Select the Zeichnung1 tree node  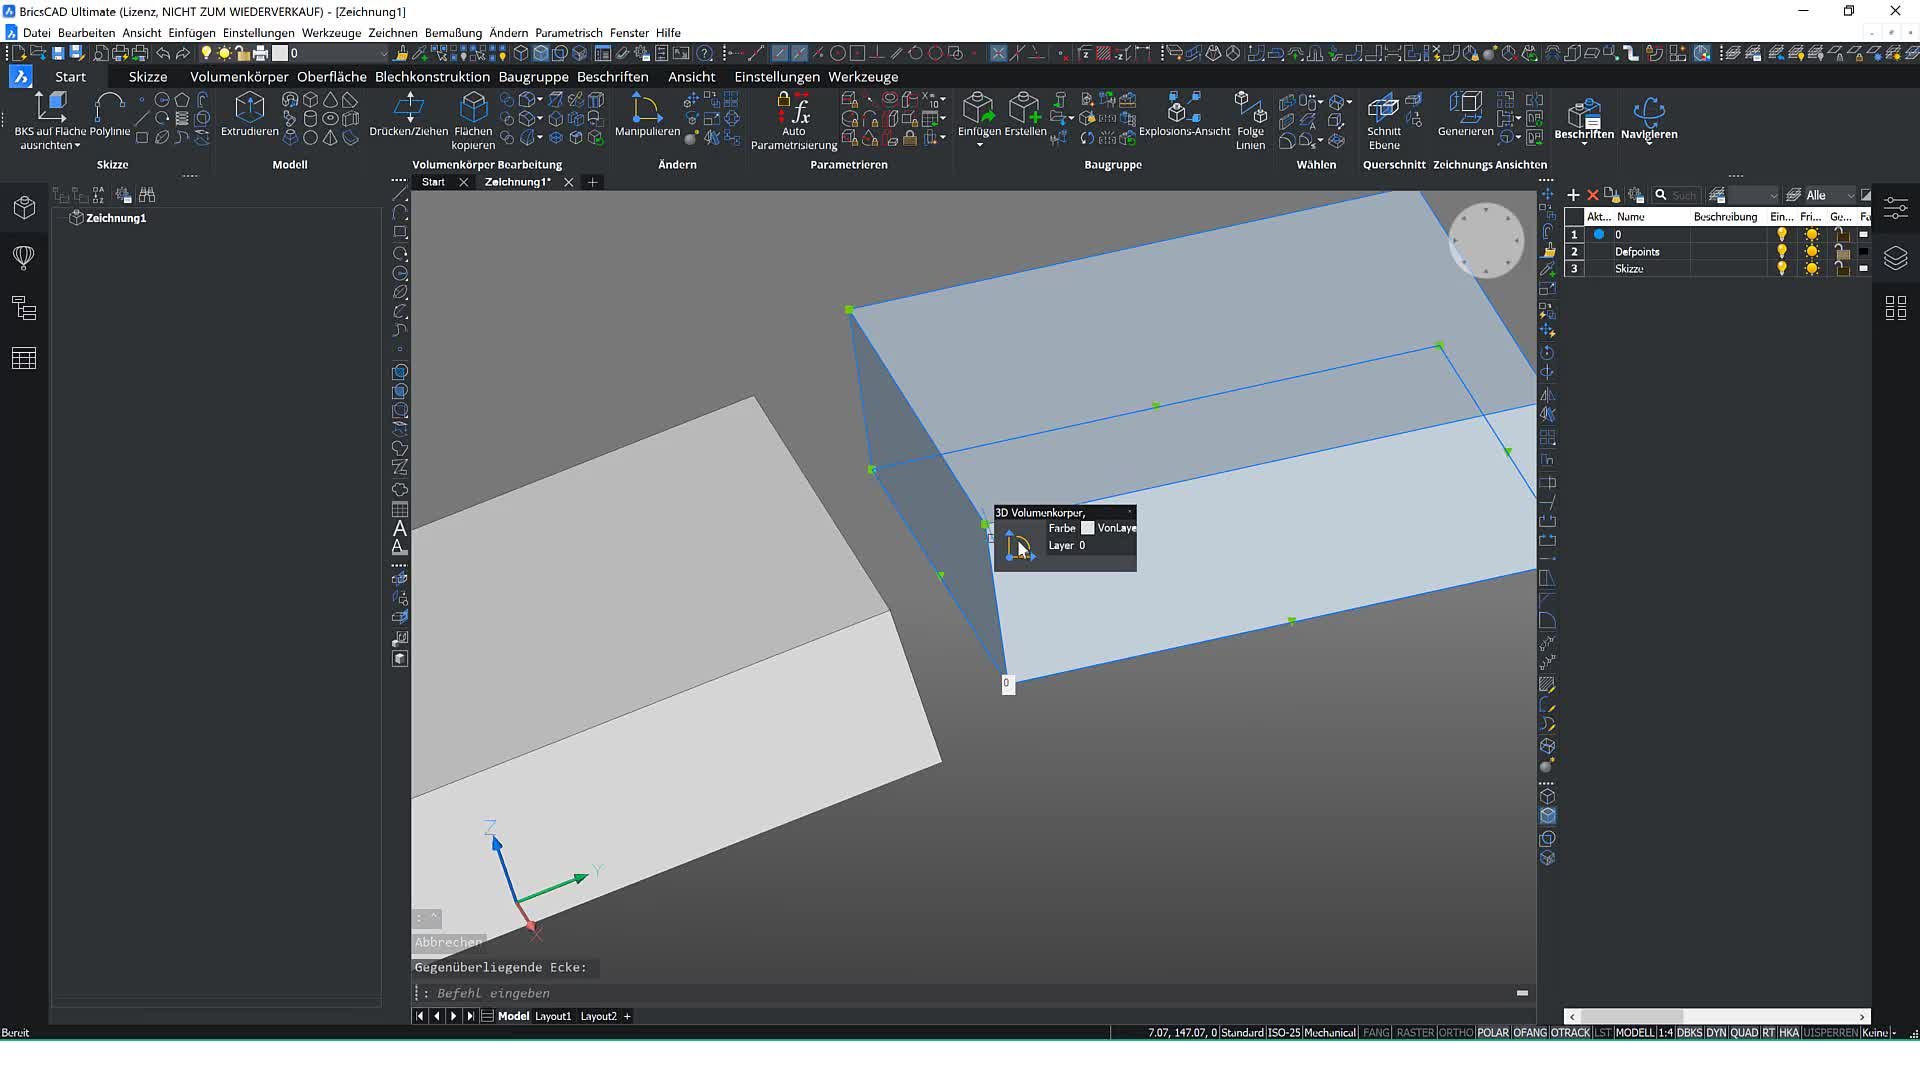point(115,218)
